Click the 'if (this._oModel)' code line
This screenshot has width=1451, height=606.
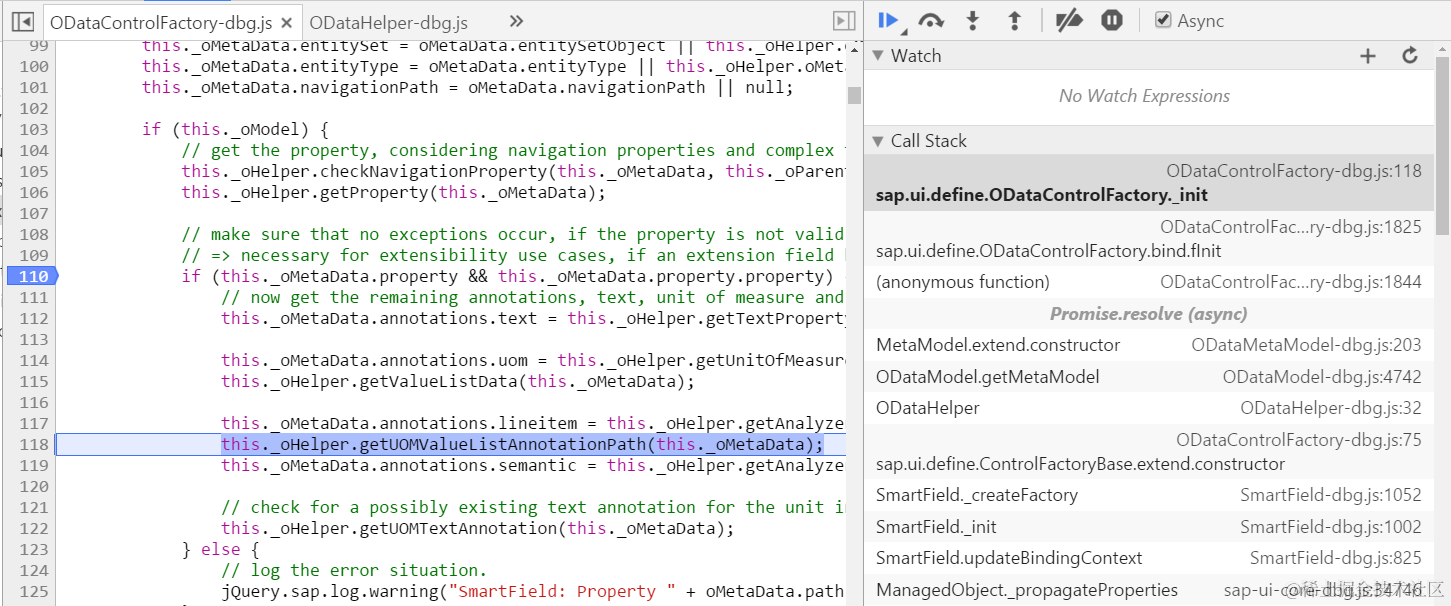235,129
